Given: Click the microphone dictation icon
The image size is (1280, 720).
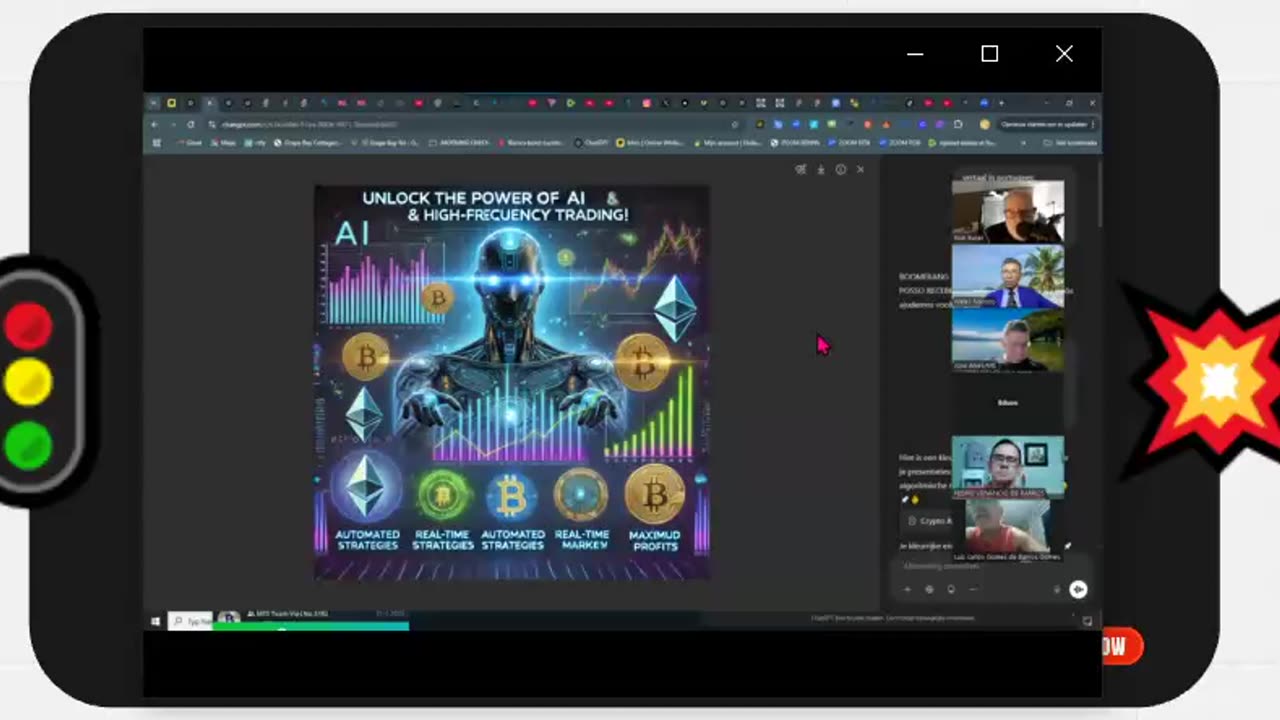Looking at the screenshot, I should click(1057, 590).
